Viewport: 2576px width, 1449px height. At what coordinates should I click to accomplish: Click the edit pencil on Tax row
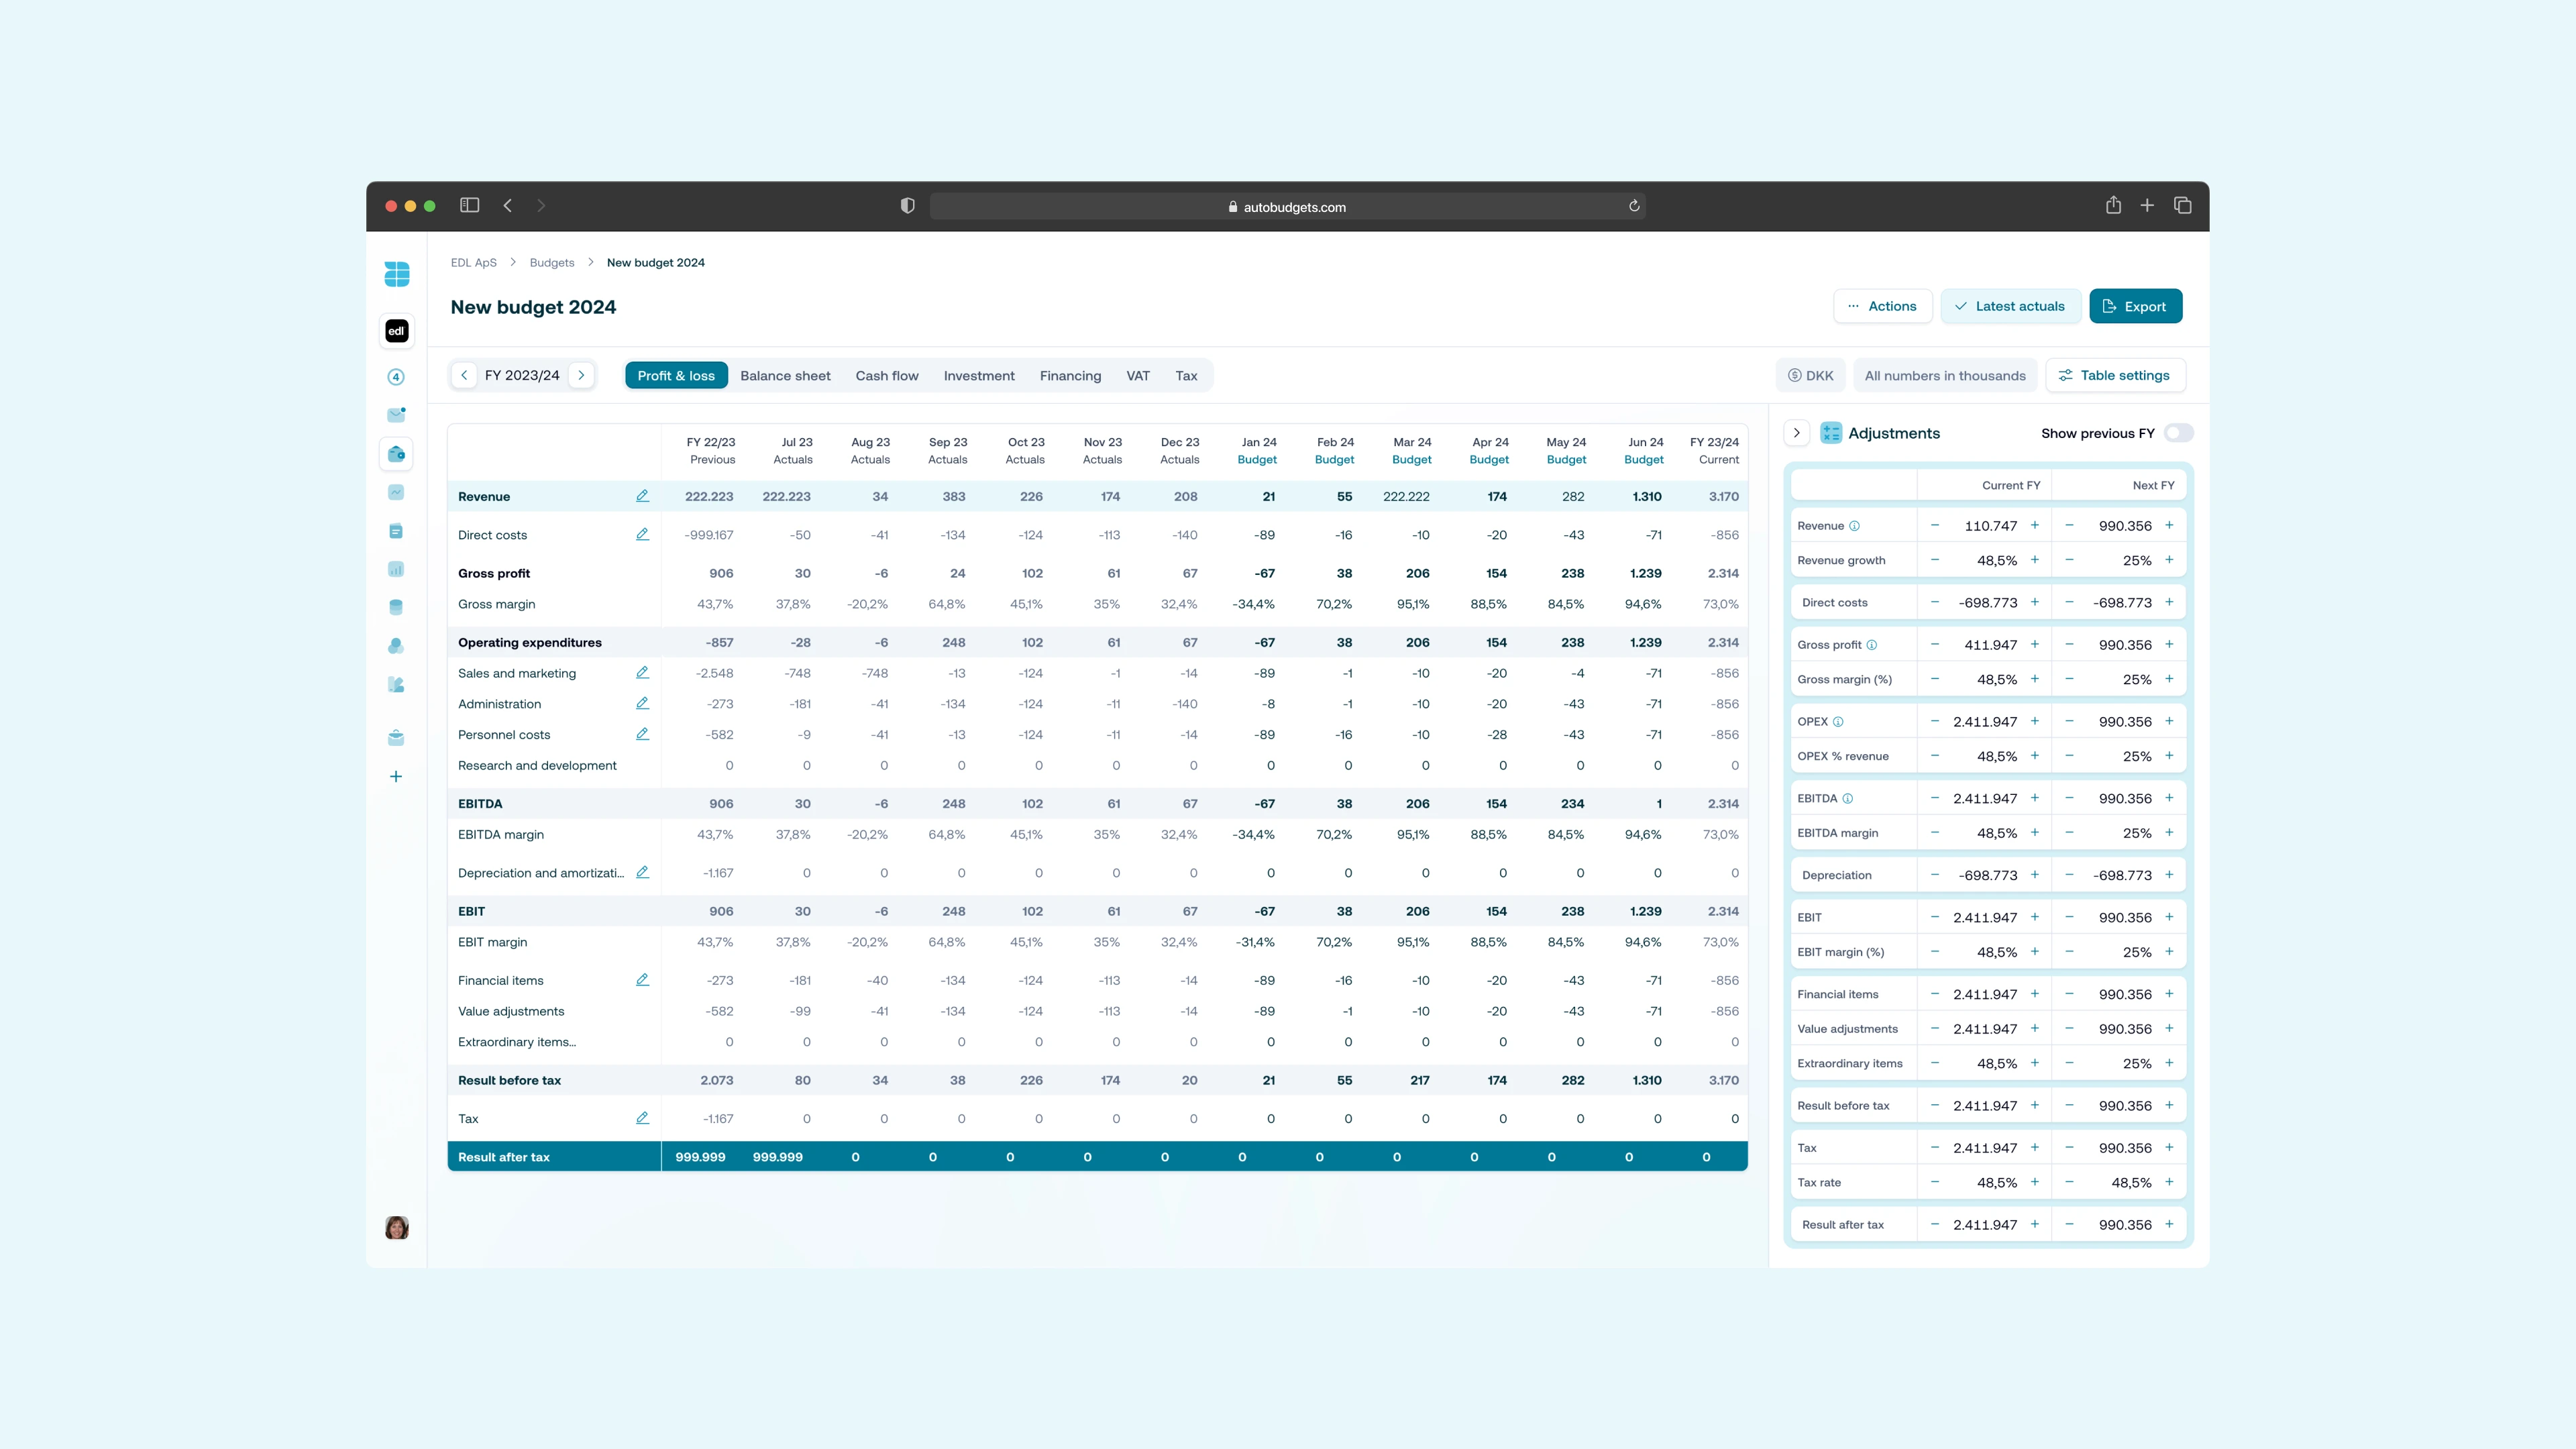point(642,1118)
